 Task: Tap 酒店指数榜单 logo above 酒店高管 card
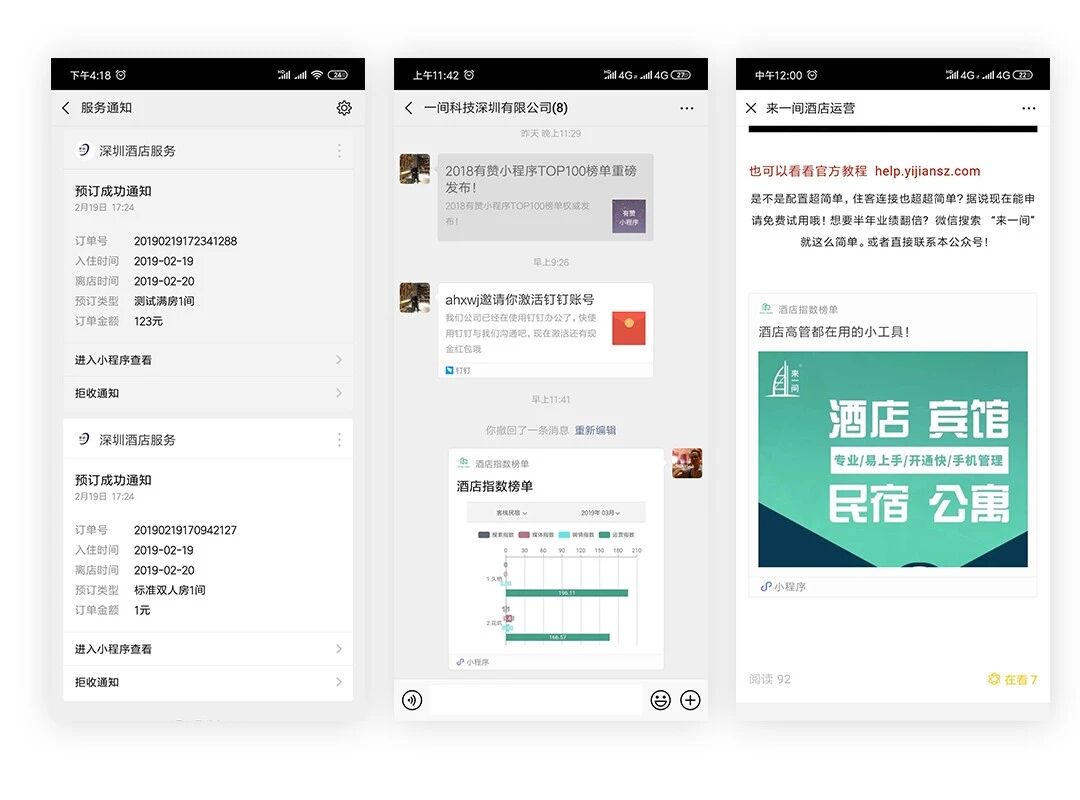(x=766, y=309)
